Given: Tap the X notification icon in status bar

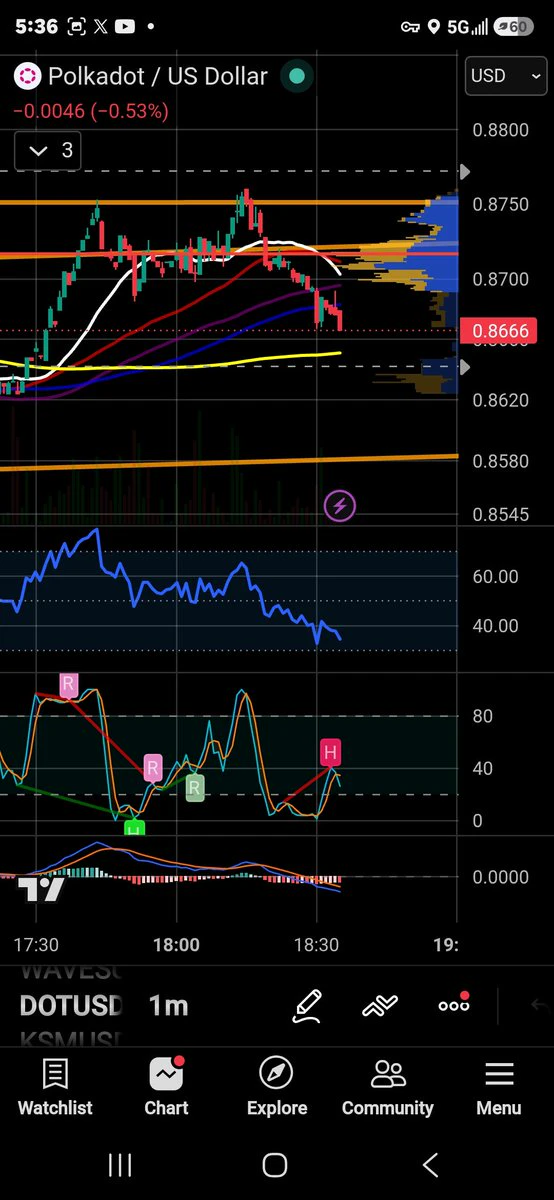Looking at the screenshot, I should click(100, 27).
